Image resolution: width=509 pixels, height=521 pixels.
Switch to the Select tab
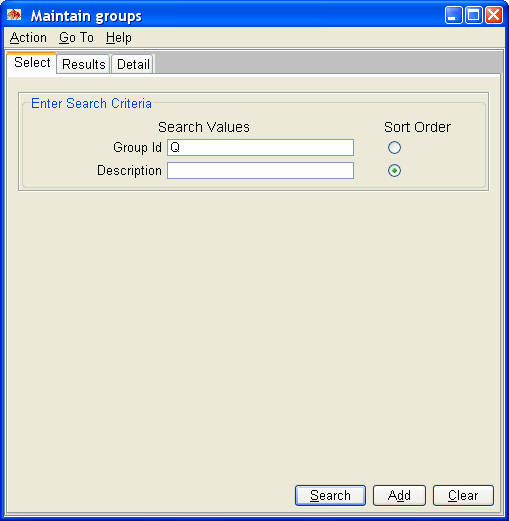(x=32, y=63)
